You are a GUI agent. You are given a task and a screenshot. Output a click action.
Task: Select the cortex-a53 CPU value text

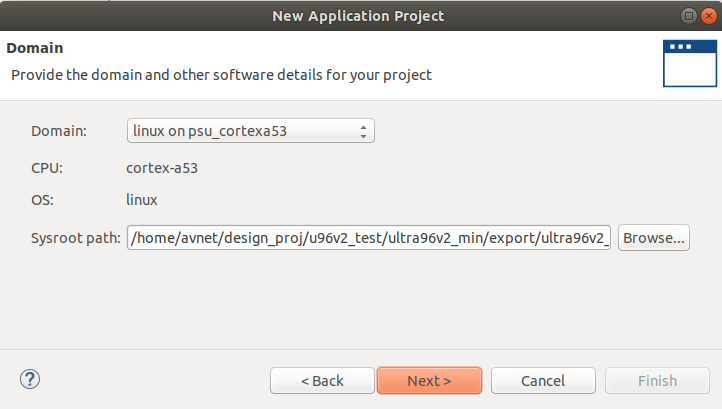tap(162, 168)
